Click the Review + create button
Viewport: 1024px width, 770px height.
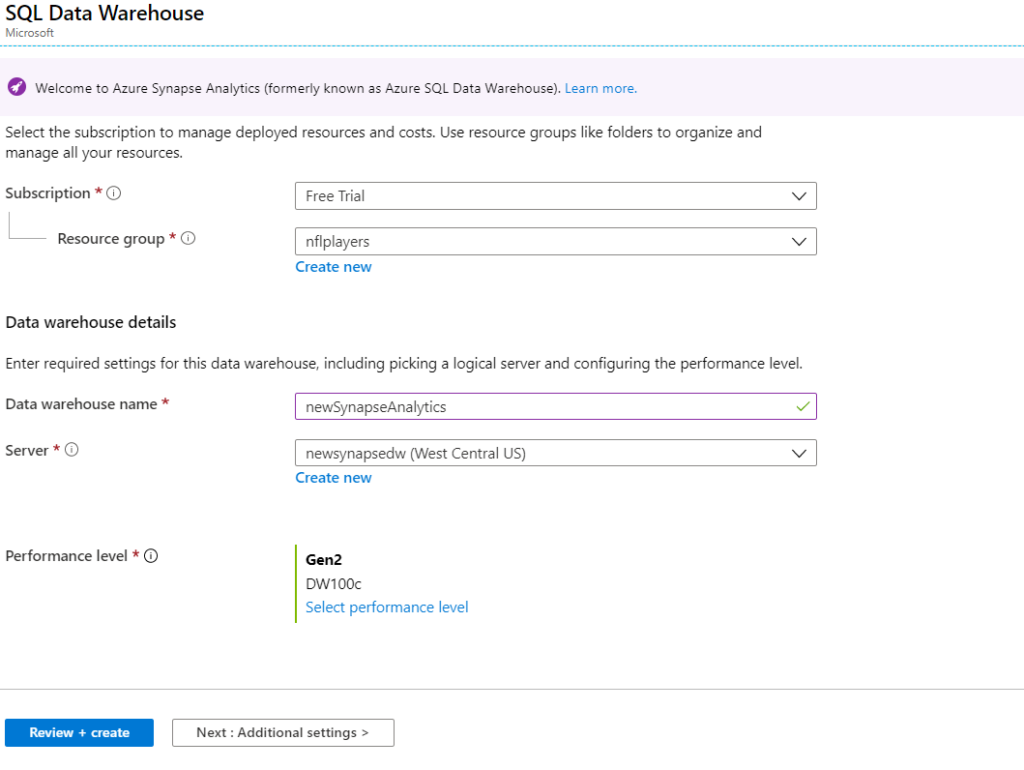(79, 733)
